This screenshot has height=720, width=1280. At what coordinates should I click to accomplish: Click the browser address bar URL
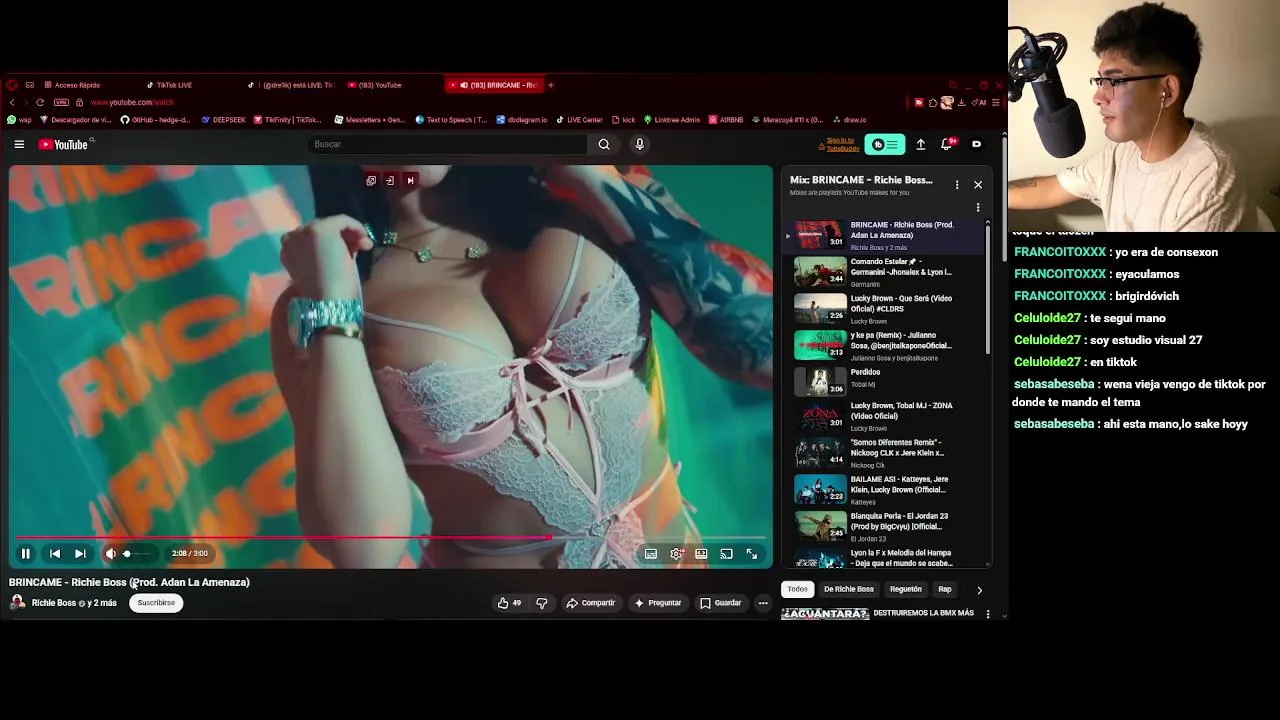132,102
